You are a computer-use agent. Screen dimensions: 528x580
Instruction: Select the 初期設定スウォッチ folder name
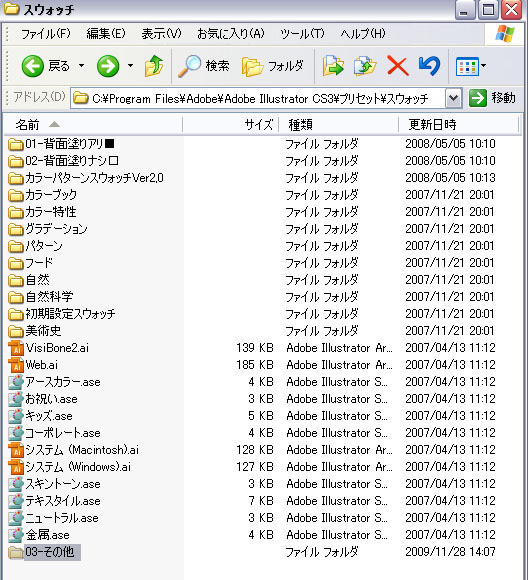70,314
